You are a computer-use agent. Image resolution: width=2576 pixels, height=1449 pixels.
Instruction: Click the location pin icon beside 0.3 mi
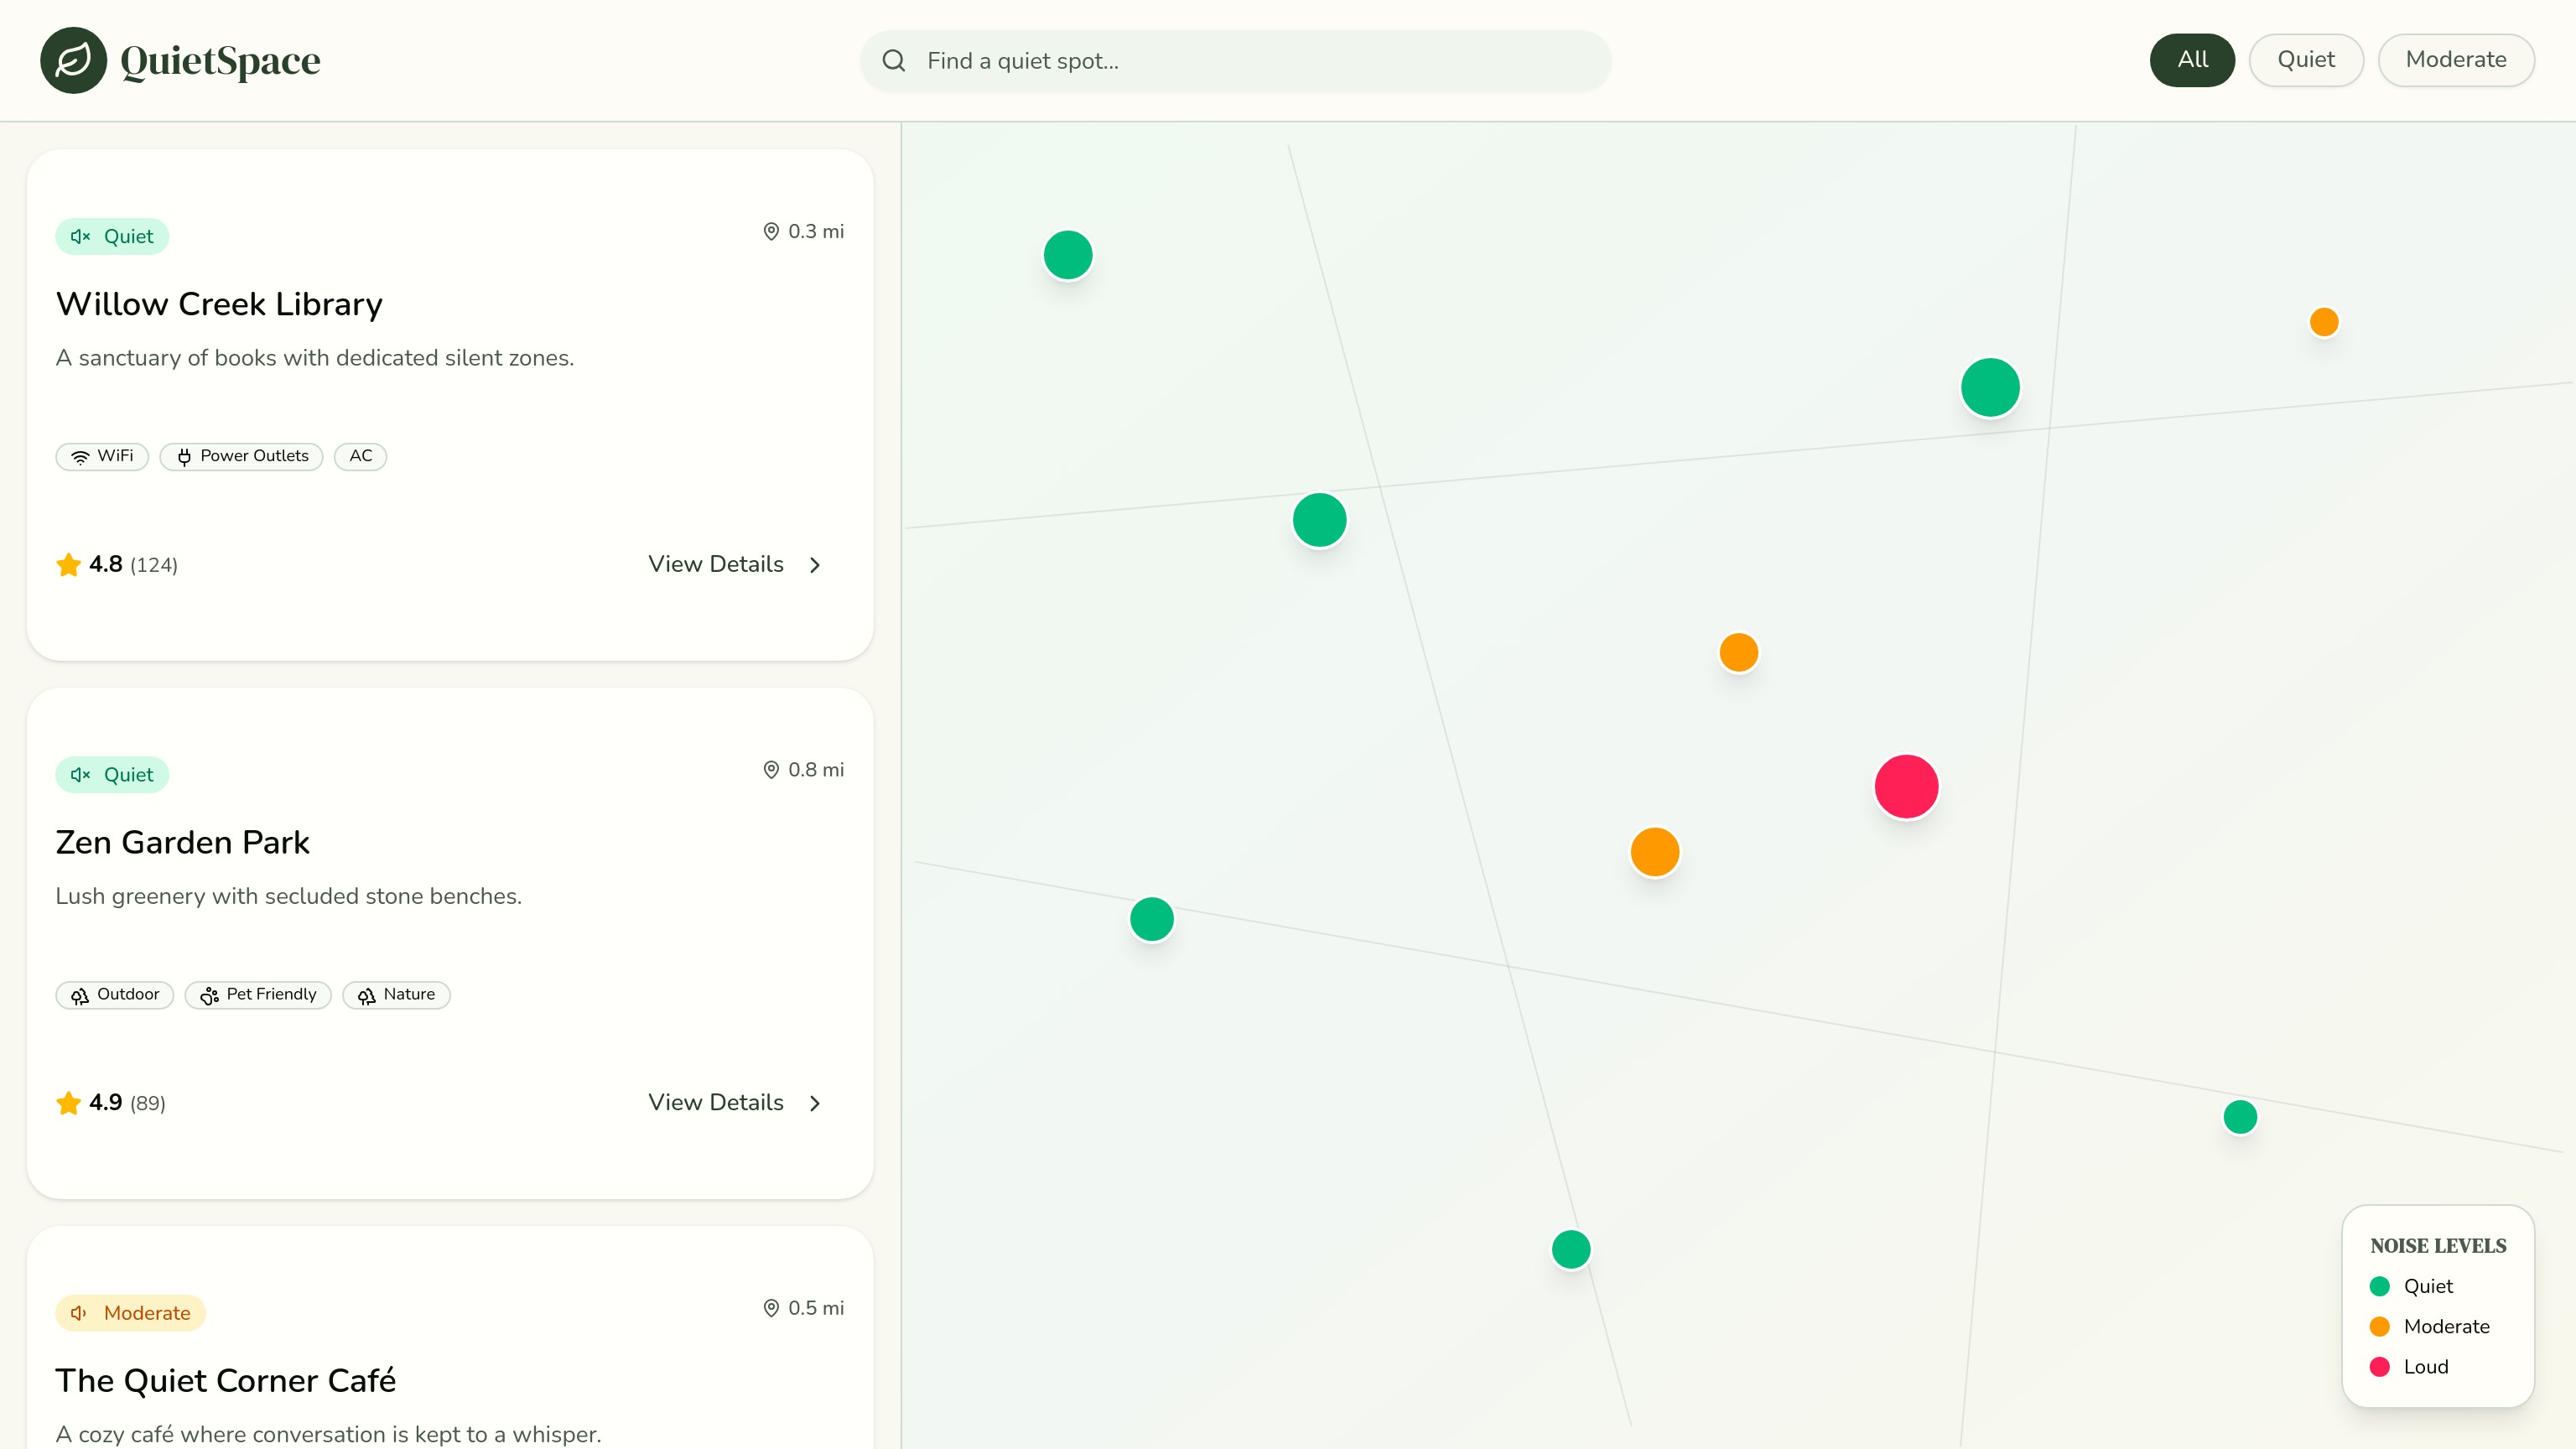click(771, 231)
